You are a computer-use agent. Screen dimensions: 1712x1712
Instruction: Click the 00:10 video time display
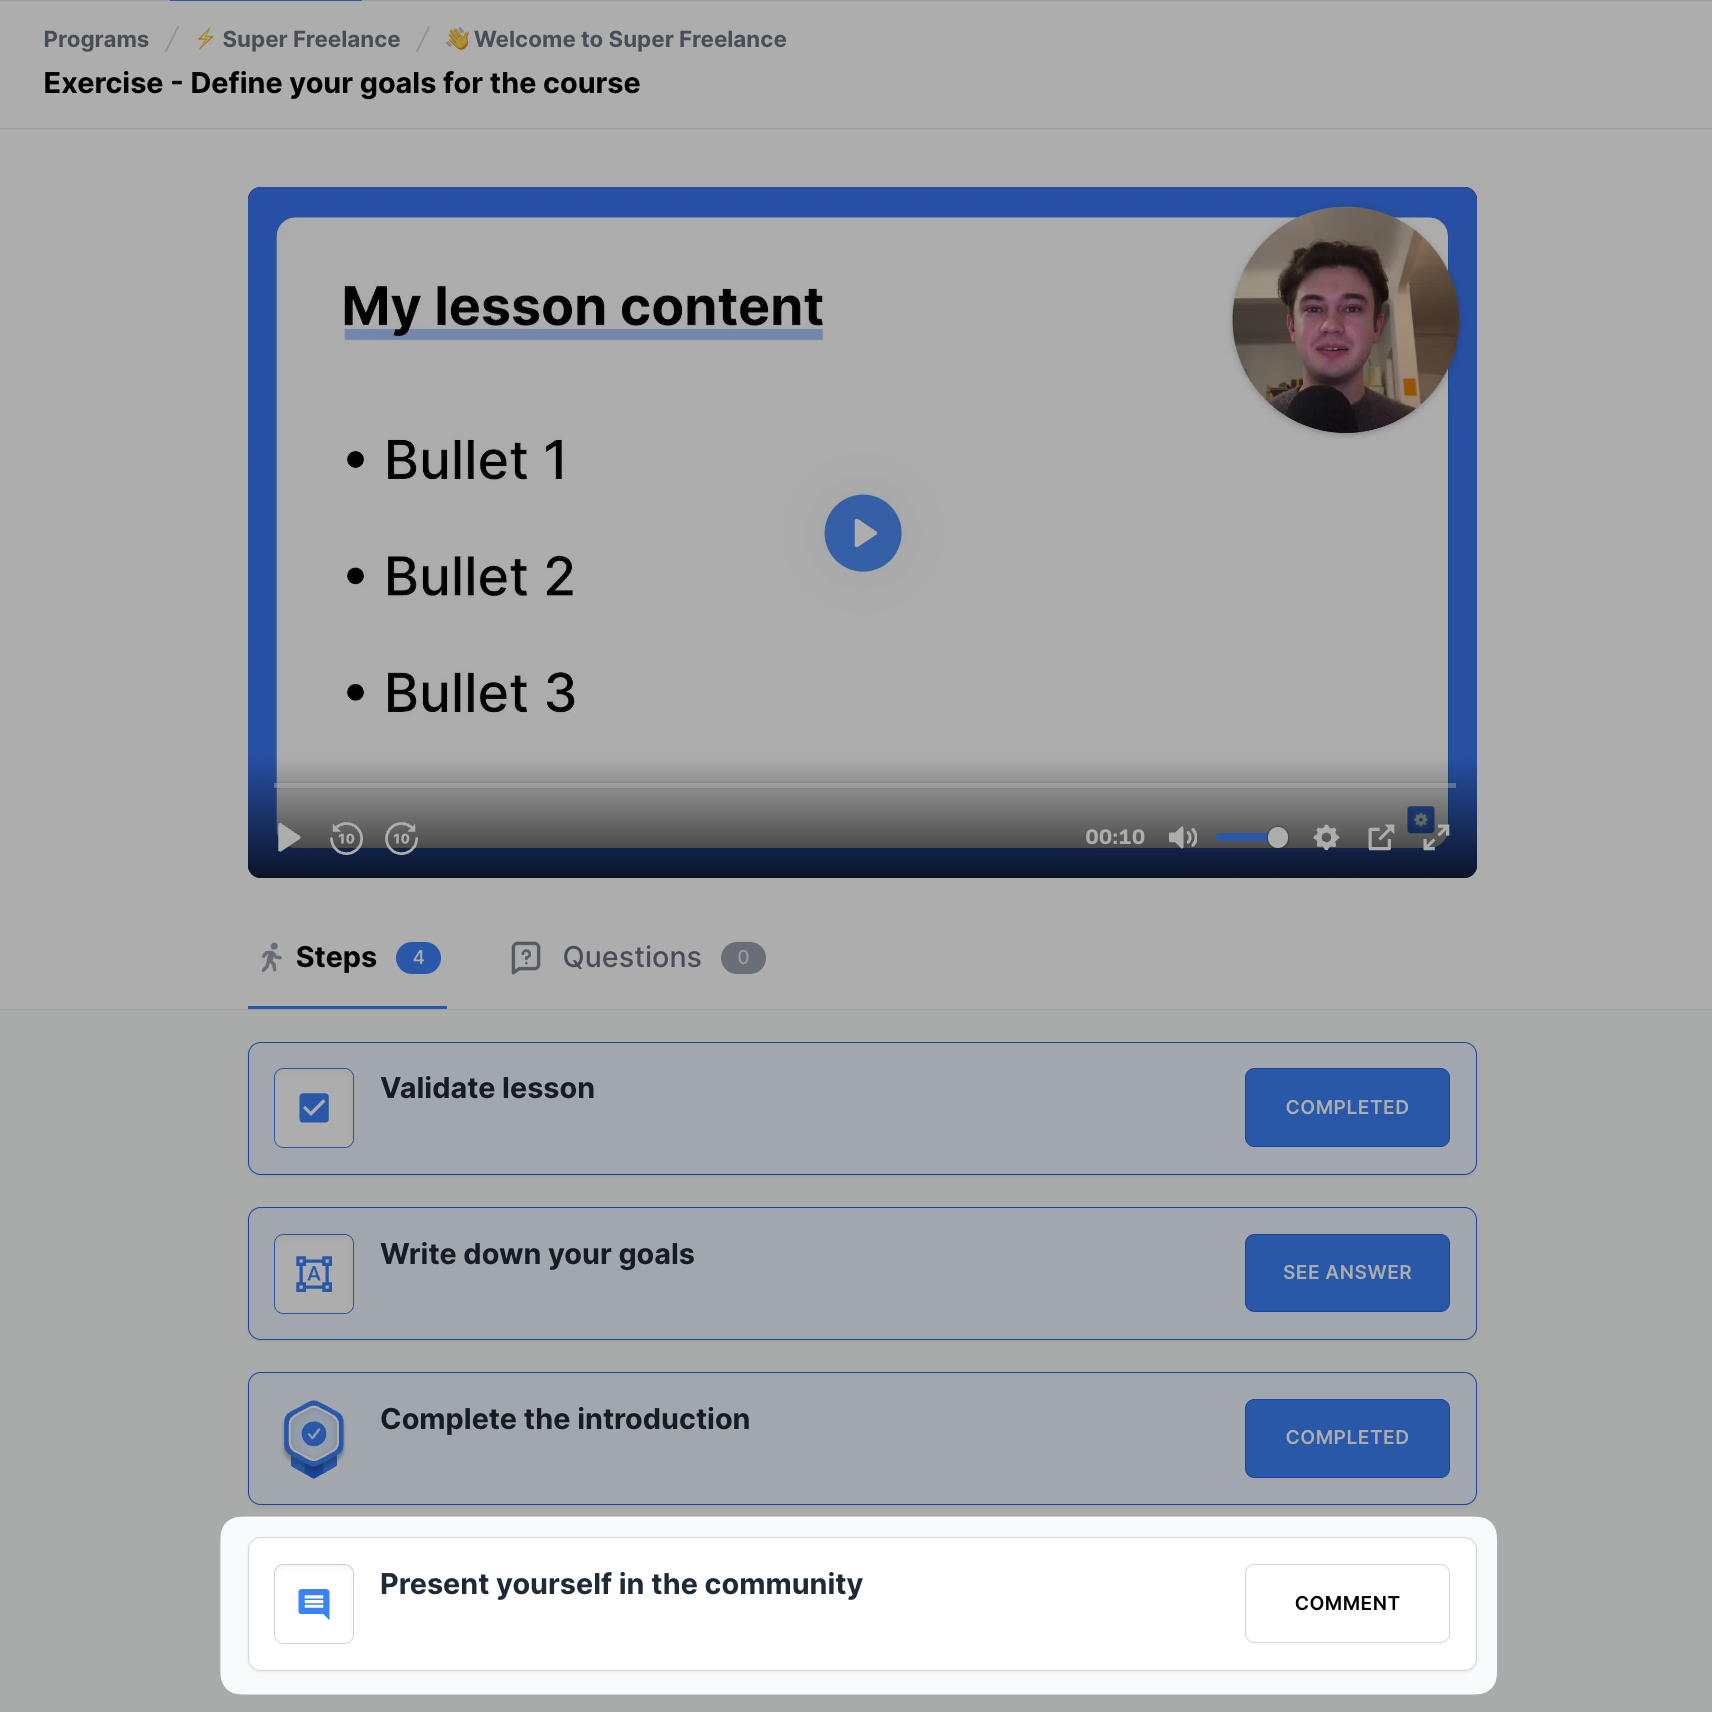1115,837
